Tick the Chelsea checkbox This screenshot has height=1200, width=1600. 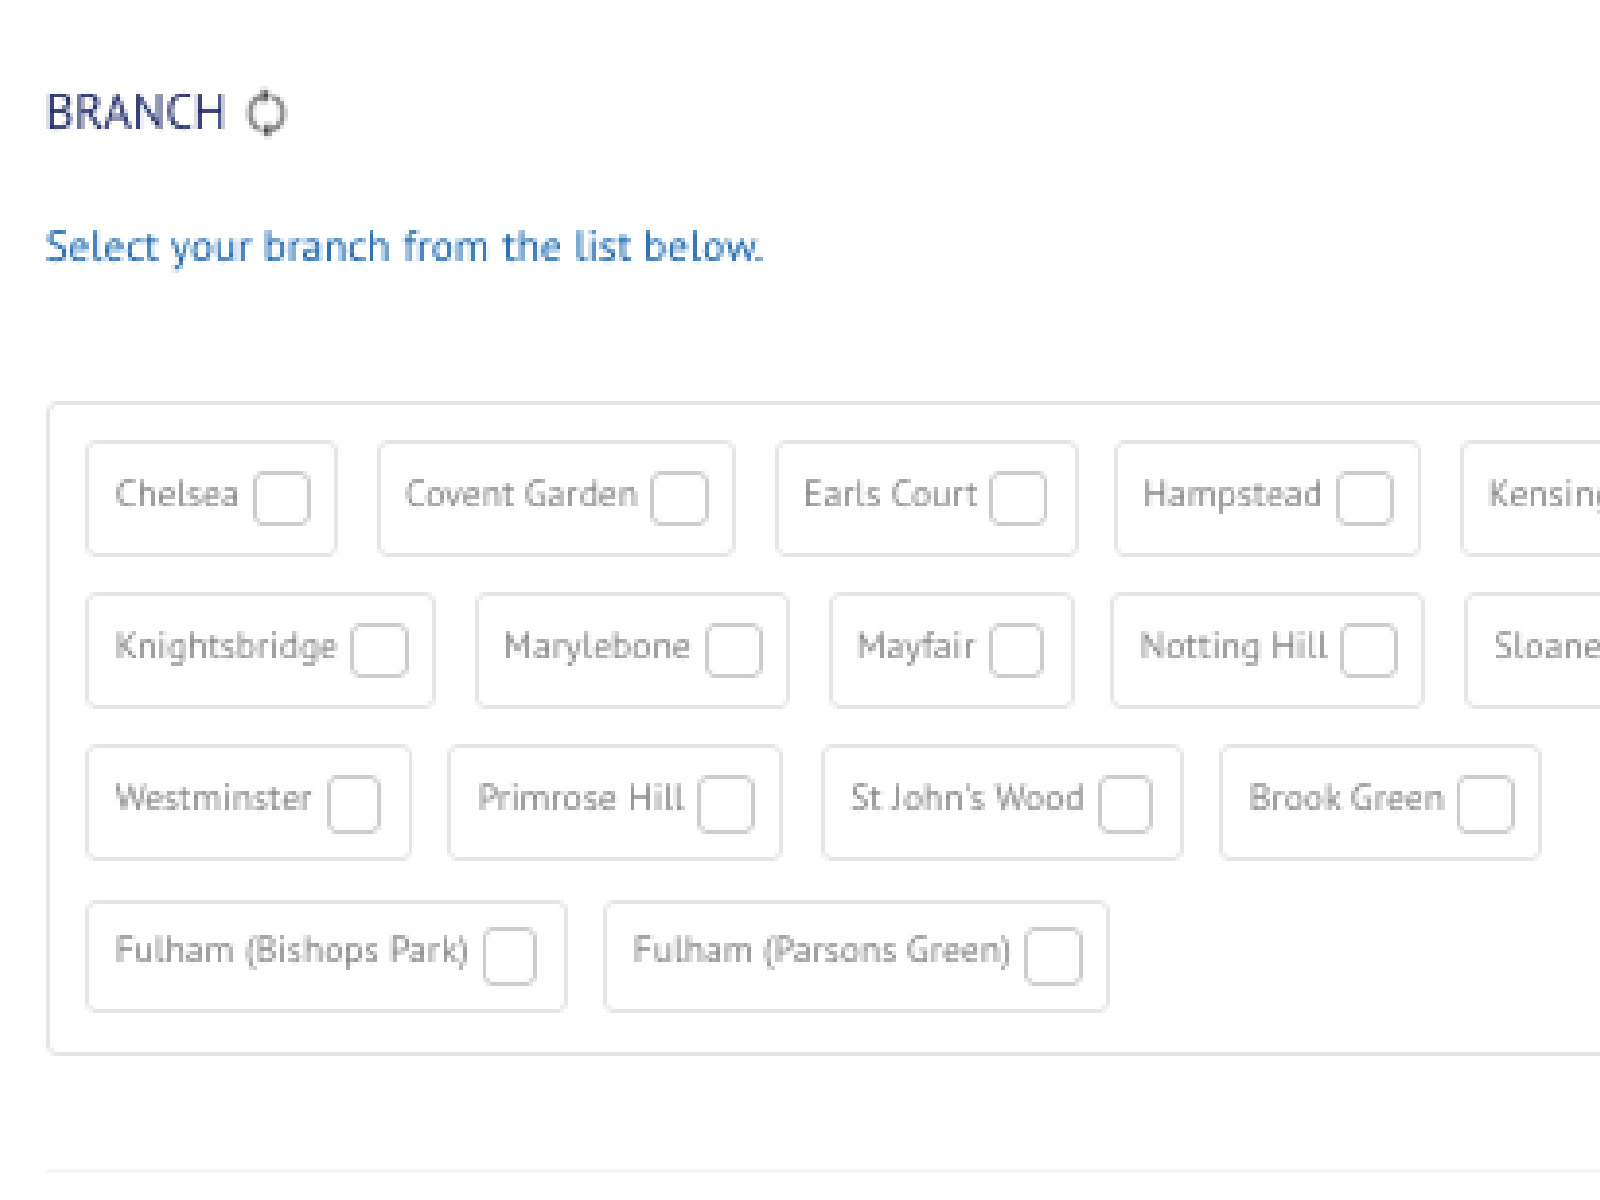click(x=282, y=498)
